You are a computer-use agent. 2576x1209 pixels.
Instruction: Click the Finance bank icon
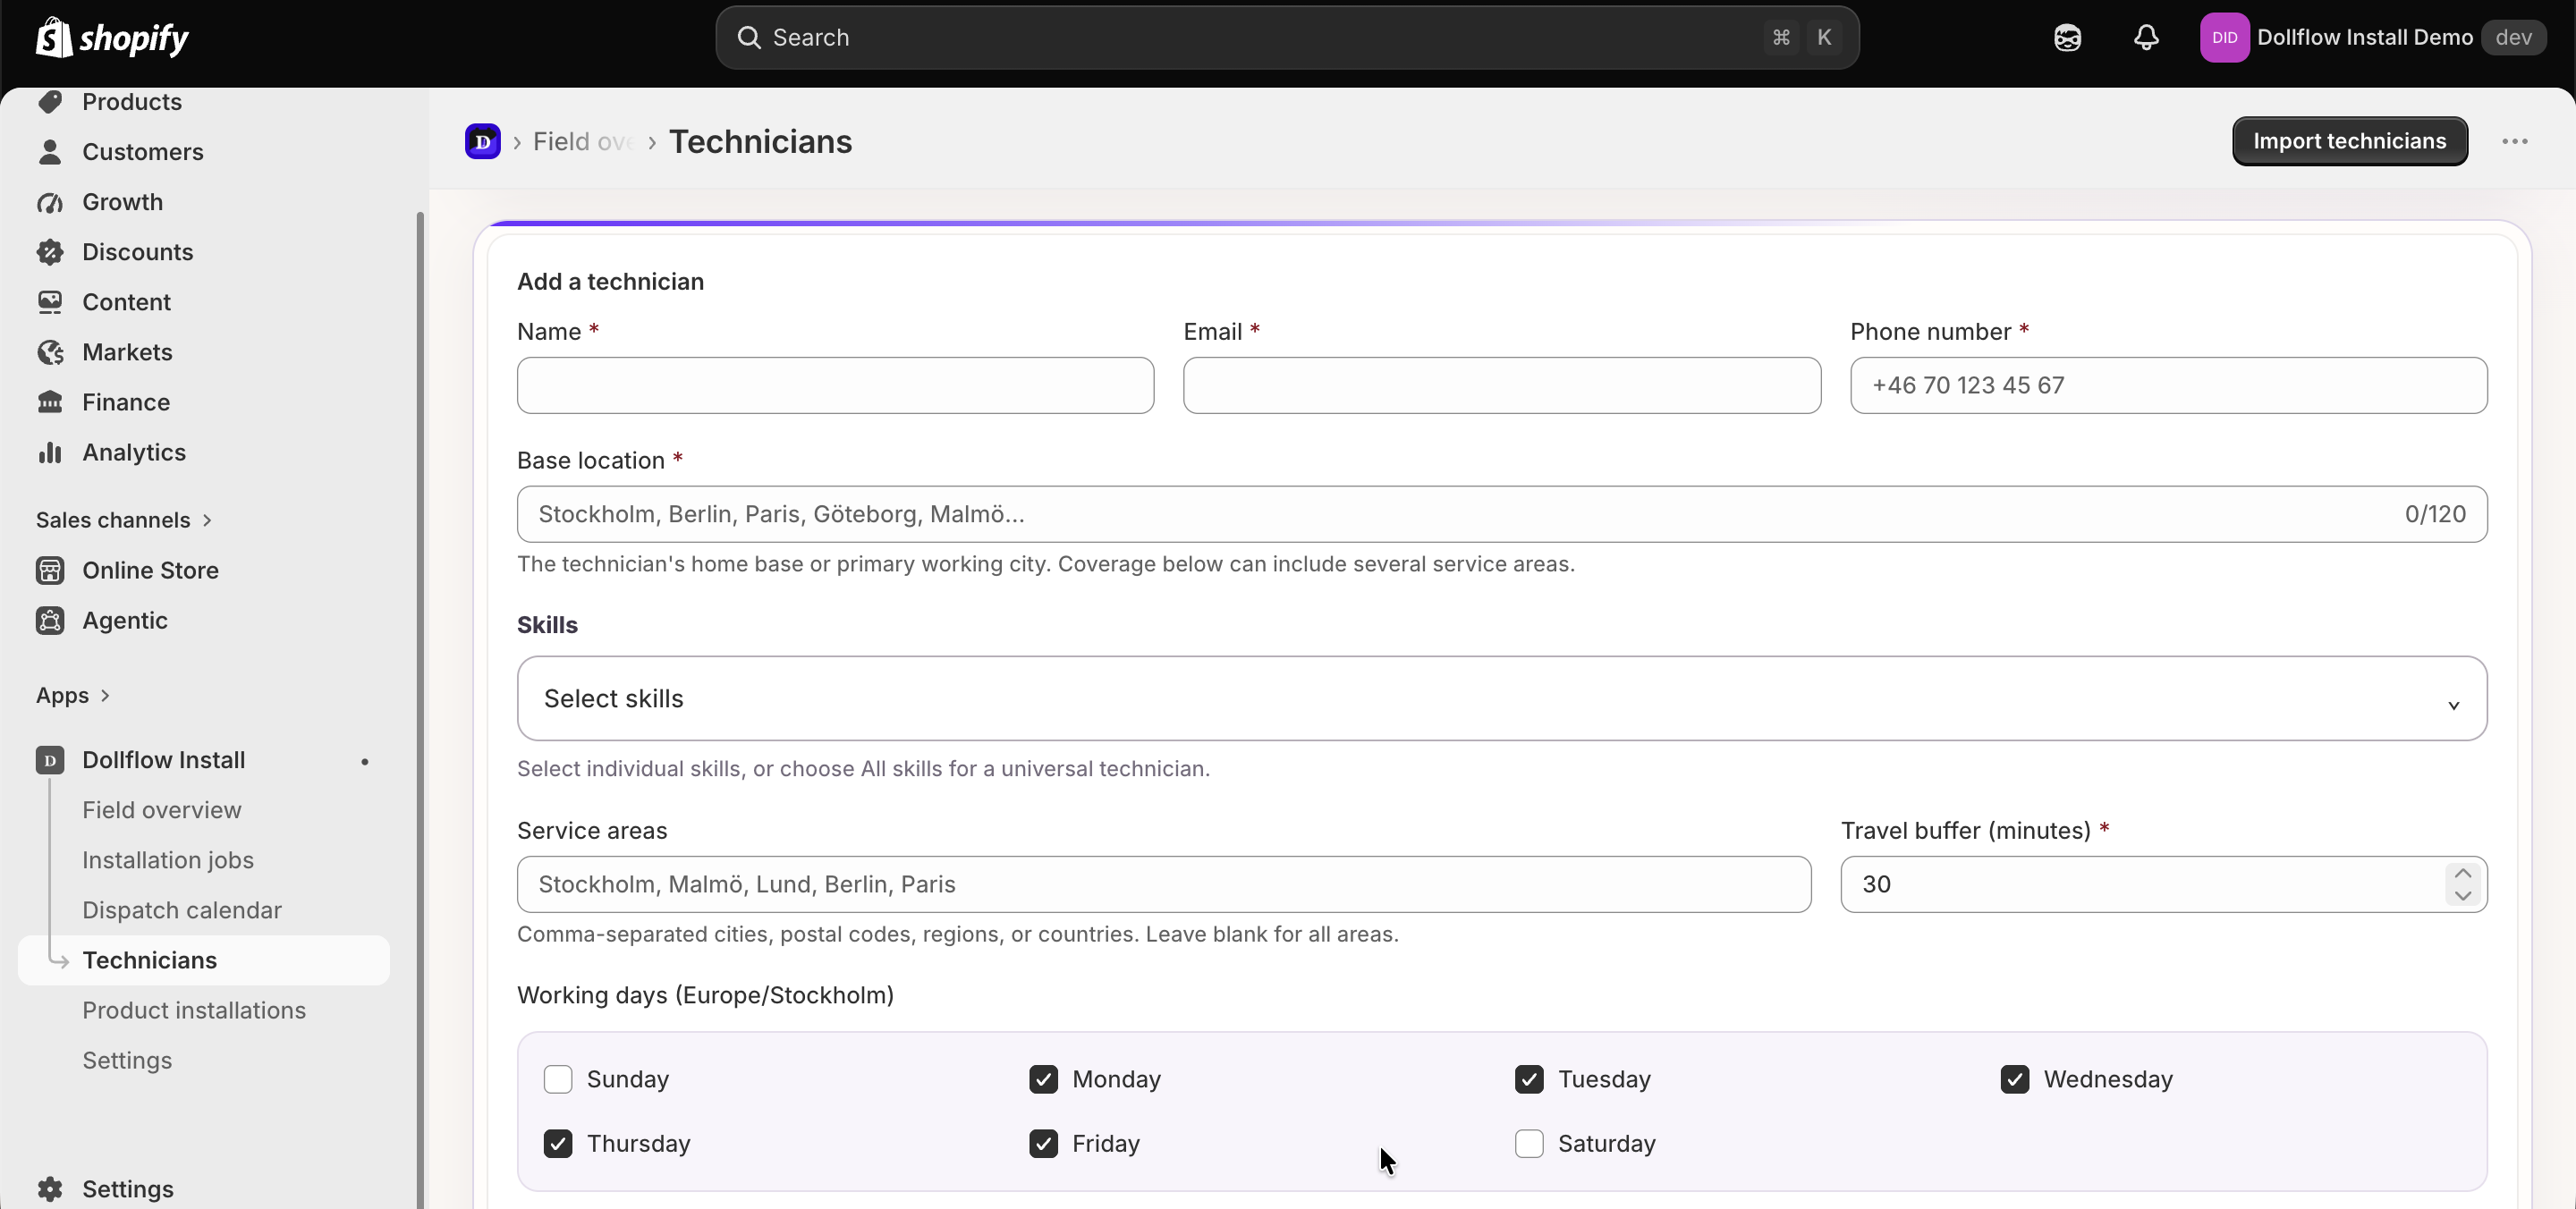50,402
